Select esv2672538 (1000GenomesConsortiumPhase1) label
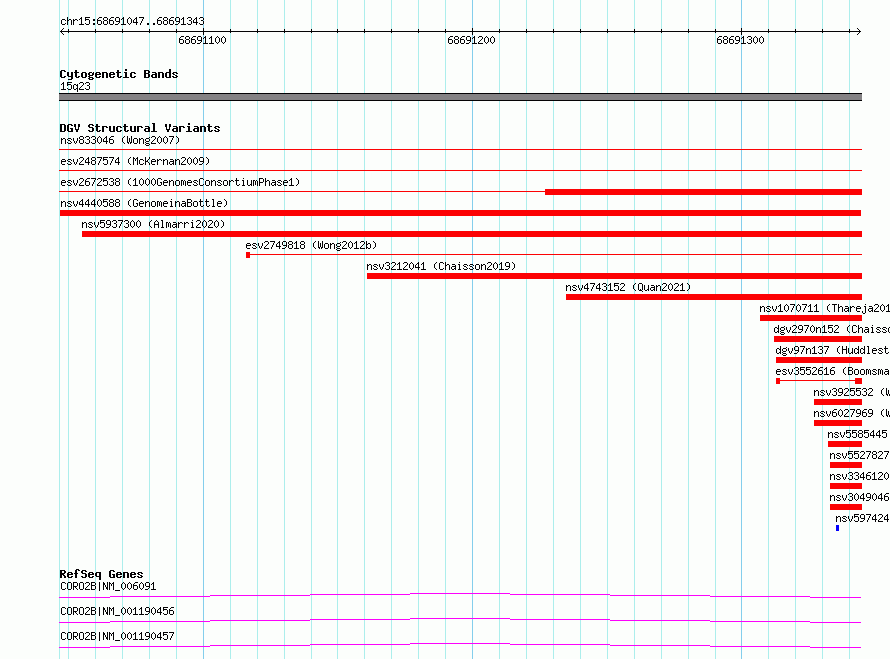 (x=180, y=182)
